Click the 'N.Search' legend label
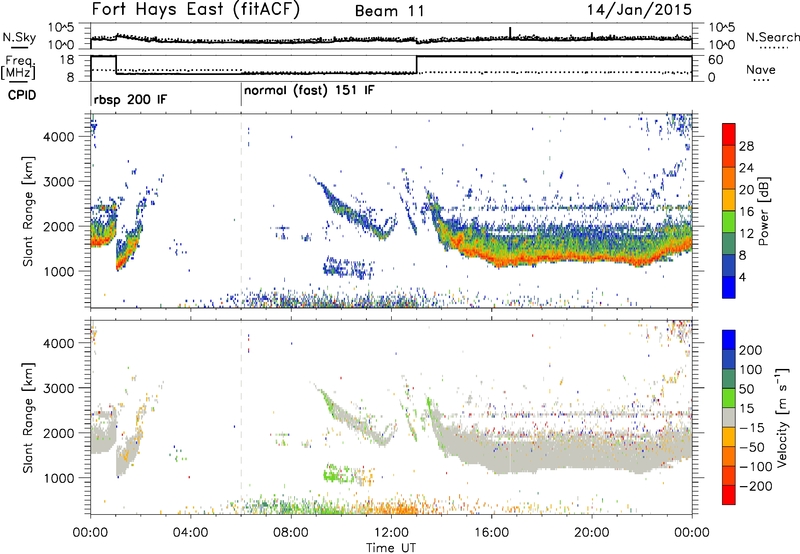Image resolution: width=800 pixels, height=554 pixels. click(x=772, y=37)
